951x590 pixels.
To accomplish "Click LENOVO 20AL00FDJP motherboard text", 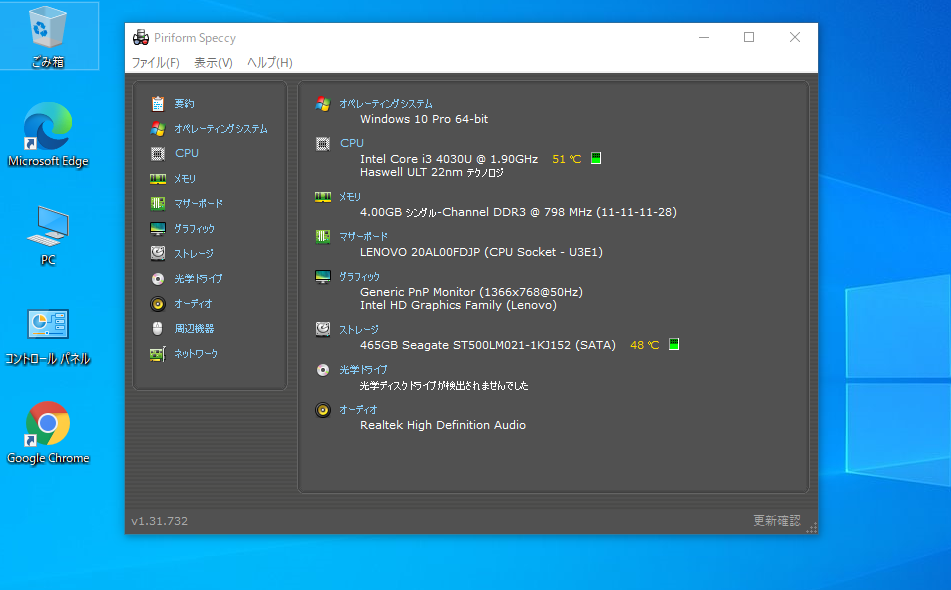I will (481, 252).
